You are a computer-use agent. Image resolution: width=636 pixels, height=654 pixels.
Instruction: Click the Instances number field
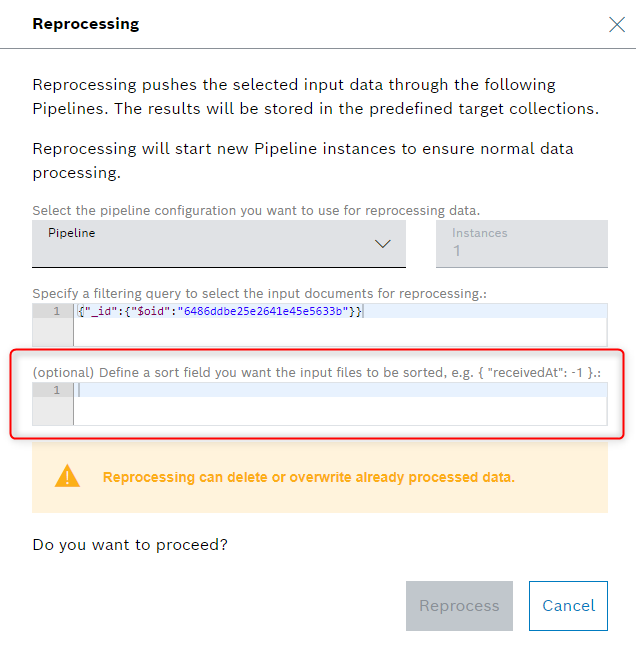coord(521,250)
